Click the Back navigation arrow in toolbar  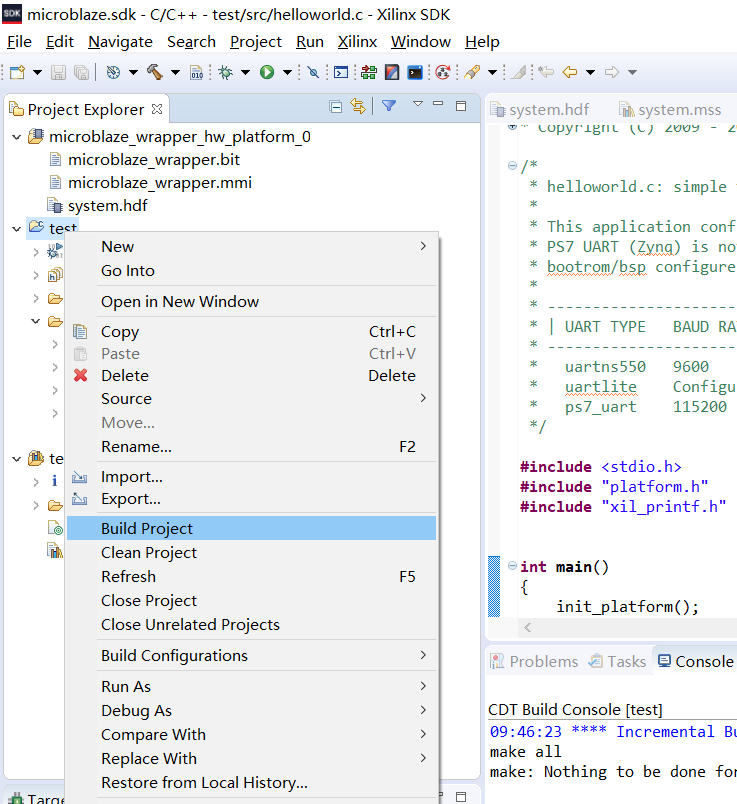point(571,72)
